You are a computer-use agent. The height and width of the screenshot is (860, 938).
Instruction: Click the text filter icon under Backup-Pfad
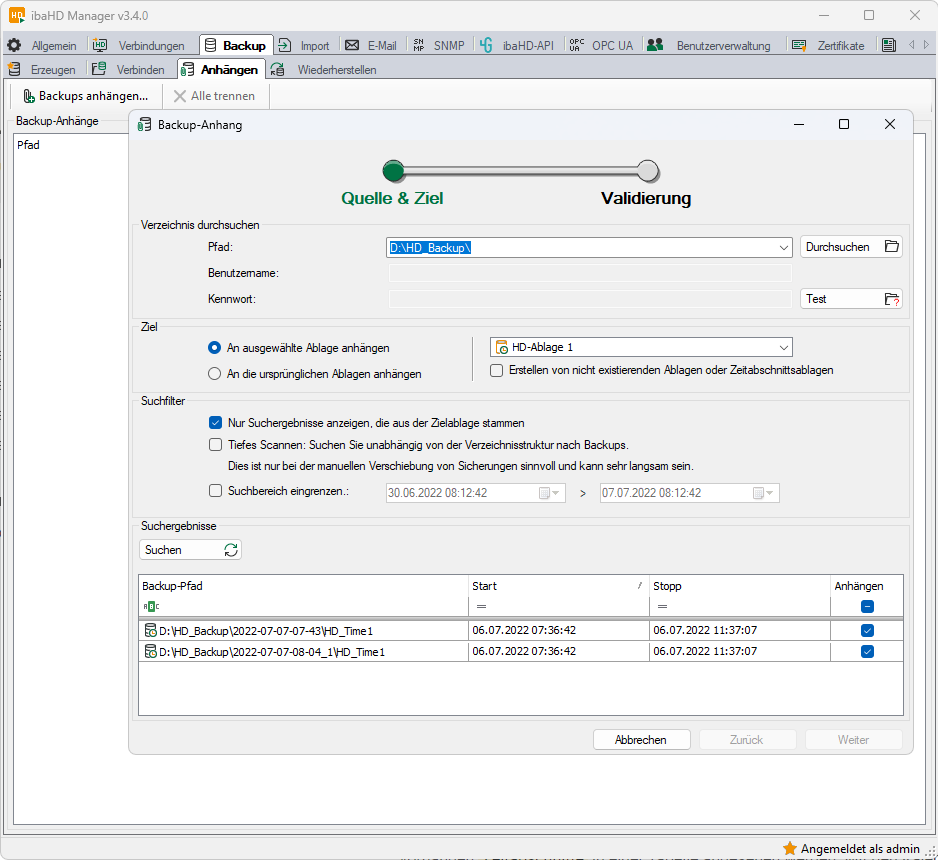click(x=150, y=606)
